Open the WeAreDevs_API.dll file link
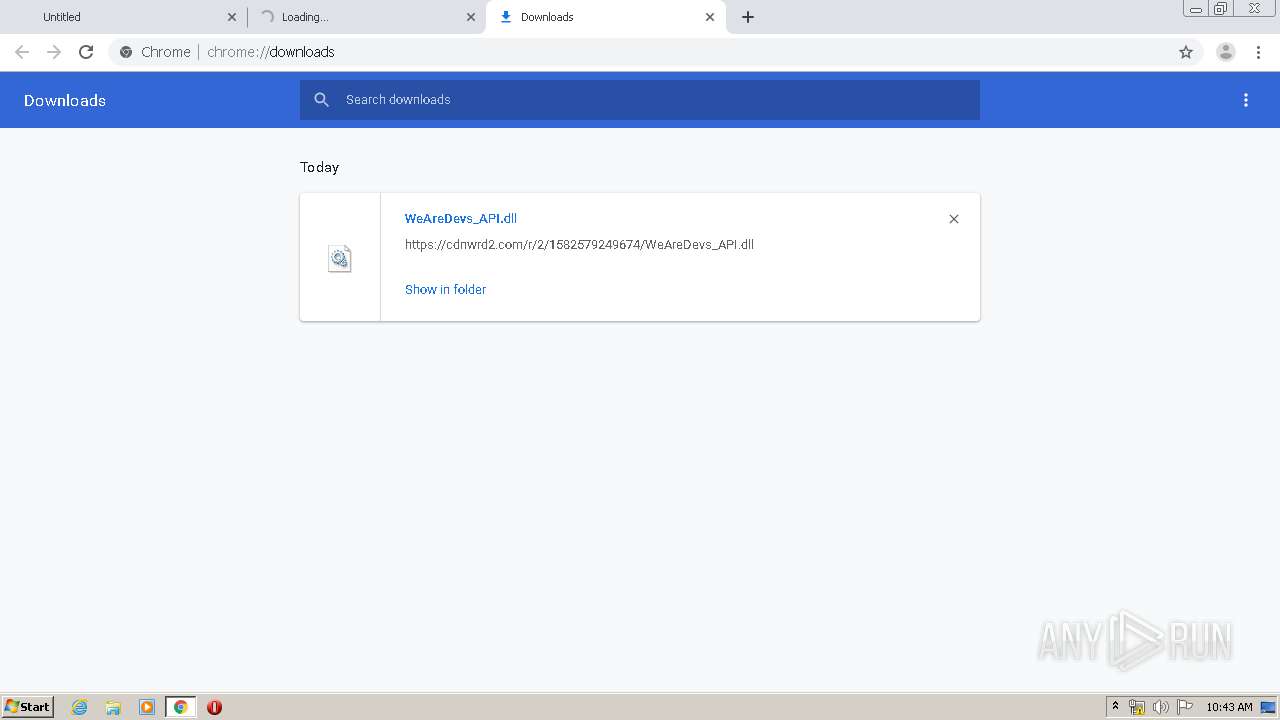 [x=461, y=219]
